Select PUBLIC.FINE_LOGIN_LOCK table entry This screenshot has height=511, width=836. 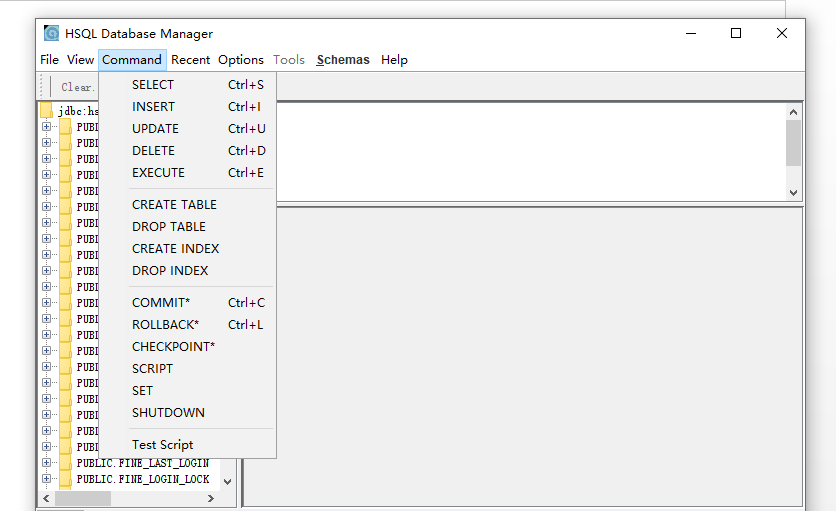tap(143, 479)
